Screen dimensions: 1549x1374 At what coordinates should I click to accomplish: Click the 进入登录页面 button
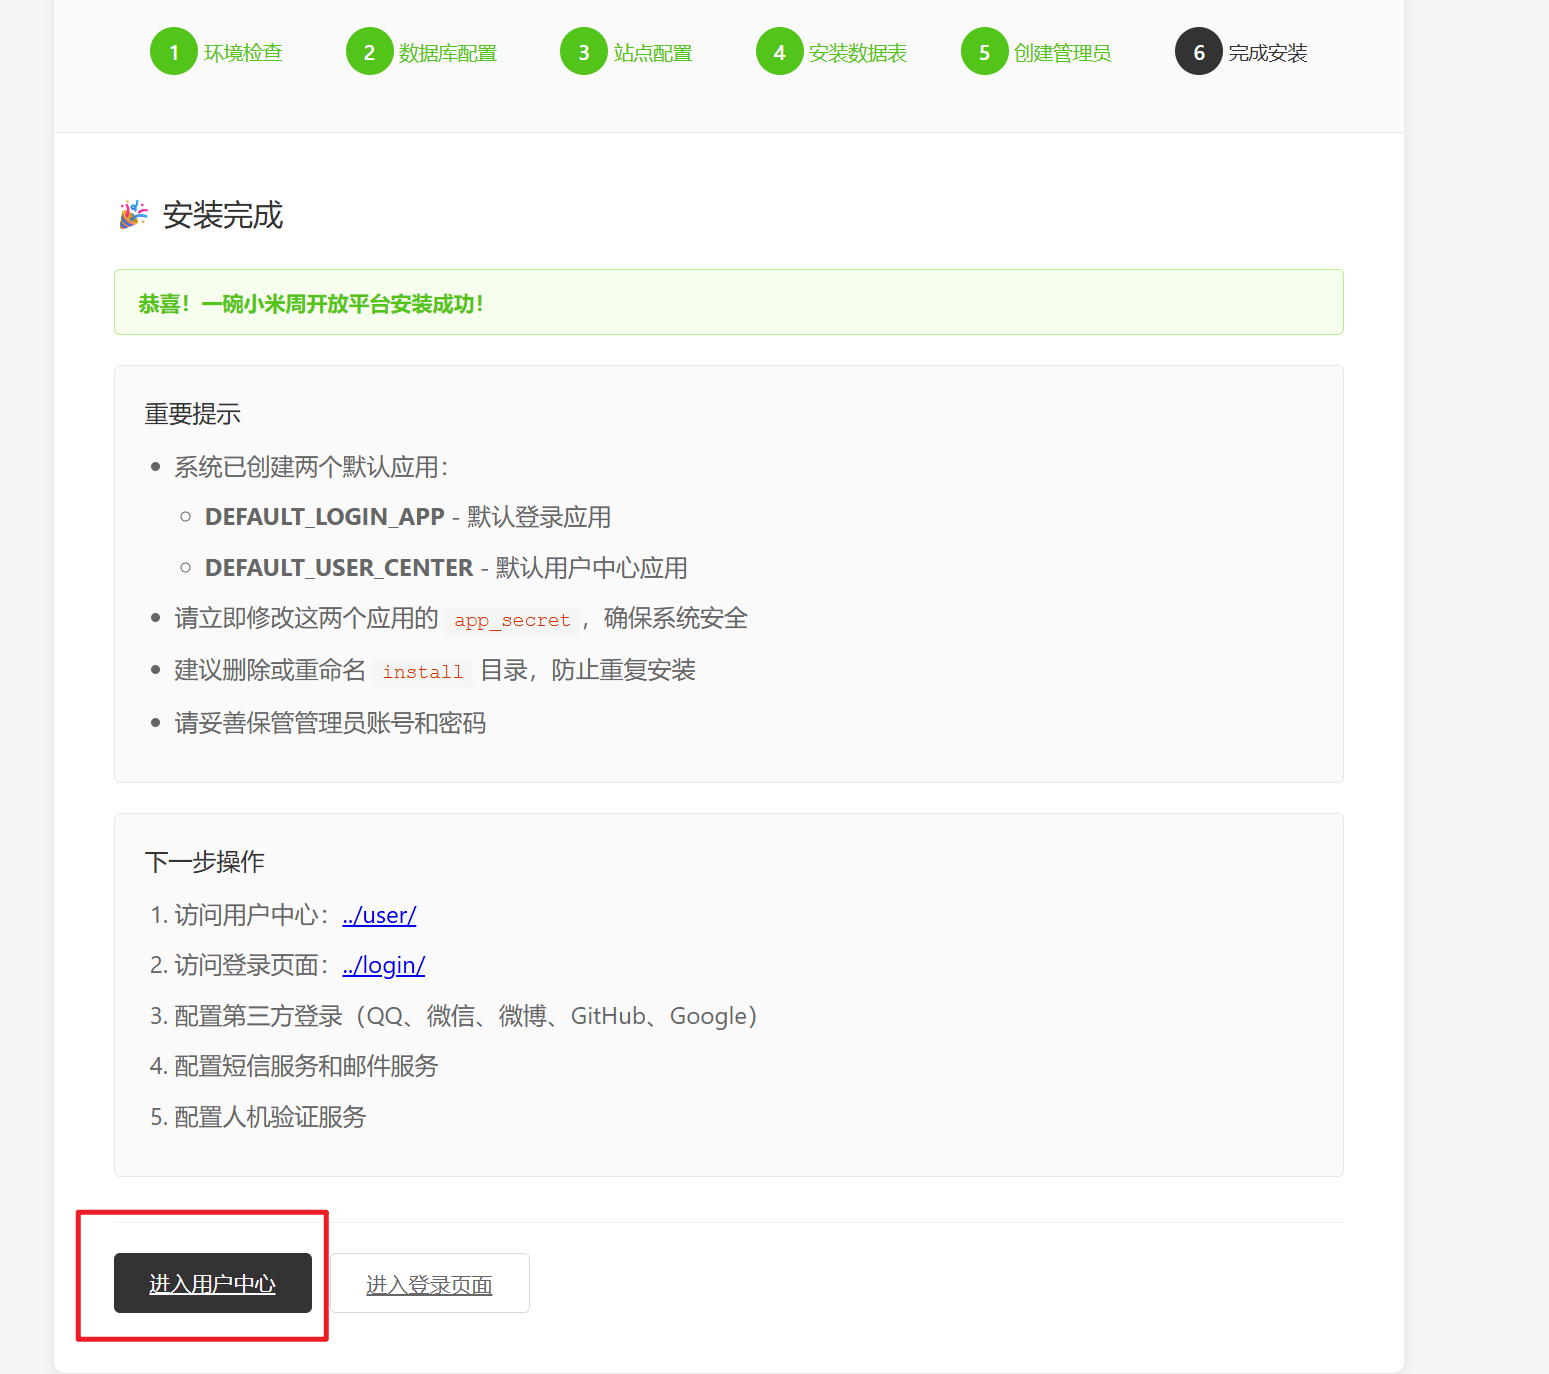(429, 1284)
